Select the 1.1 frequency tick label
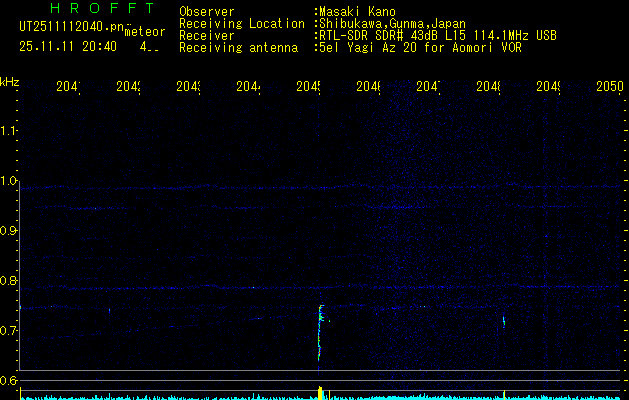This screenshot has width=629, height=400. (10, 131)
